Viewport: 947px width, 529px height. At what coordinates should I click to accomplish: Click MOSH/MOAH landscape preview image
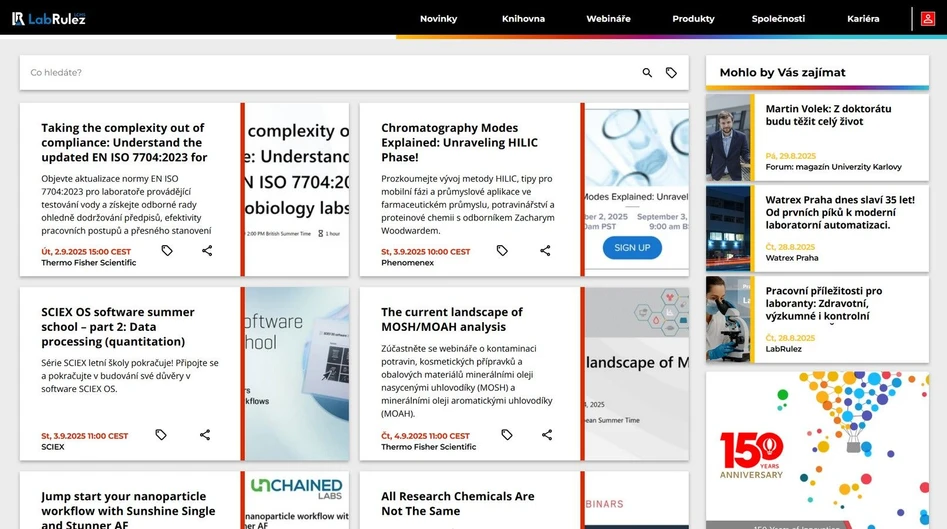point(637,373)
